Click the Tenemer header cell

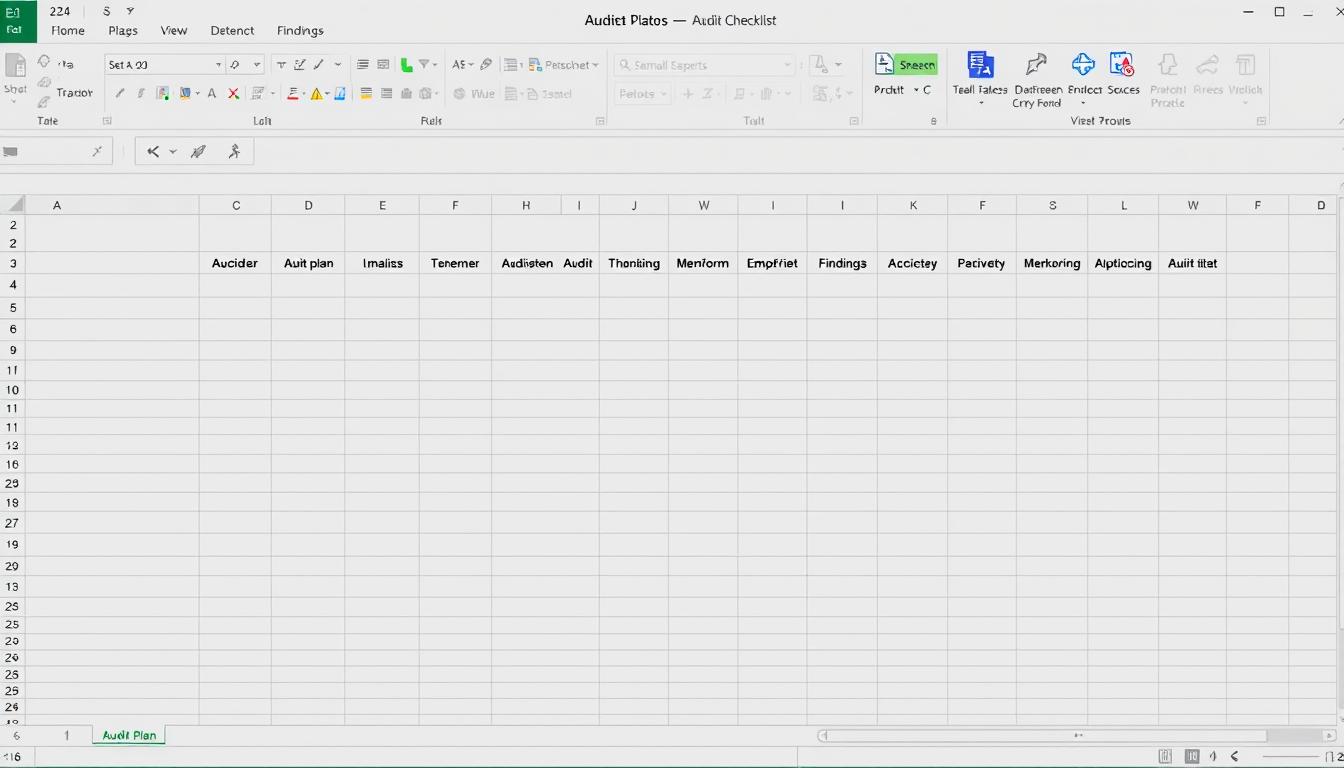(455, 263)
